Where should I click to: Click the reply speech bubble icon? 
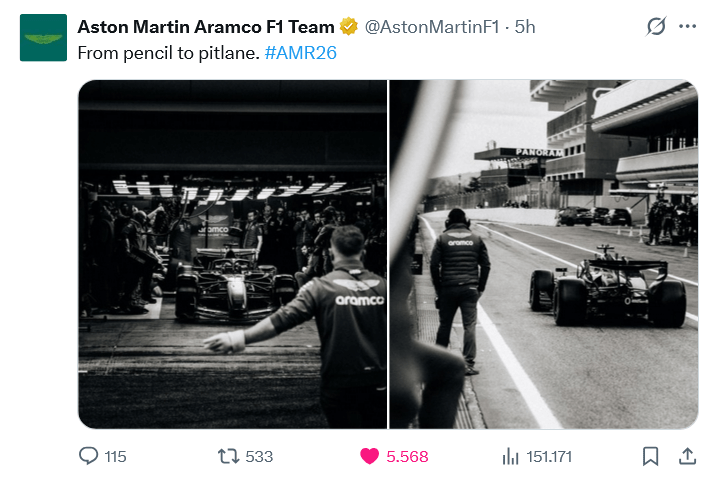coord(88,456)
